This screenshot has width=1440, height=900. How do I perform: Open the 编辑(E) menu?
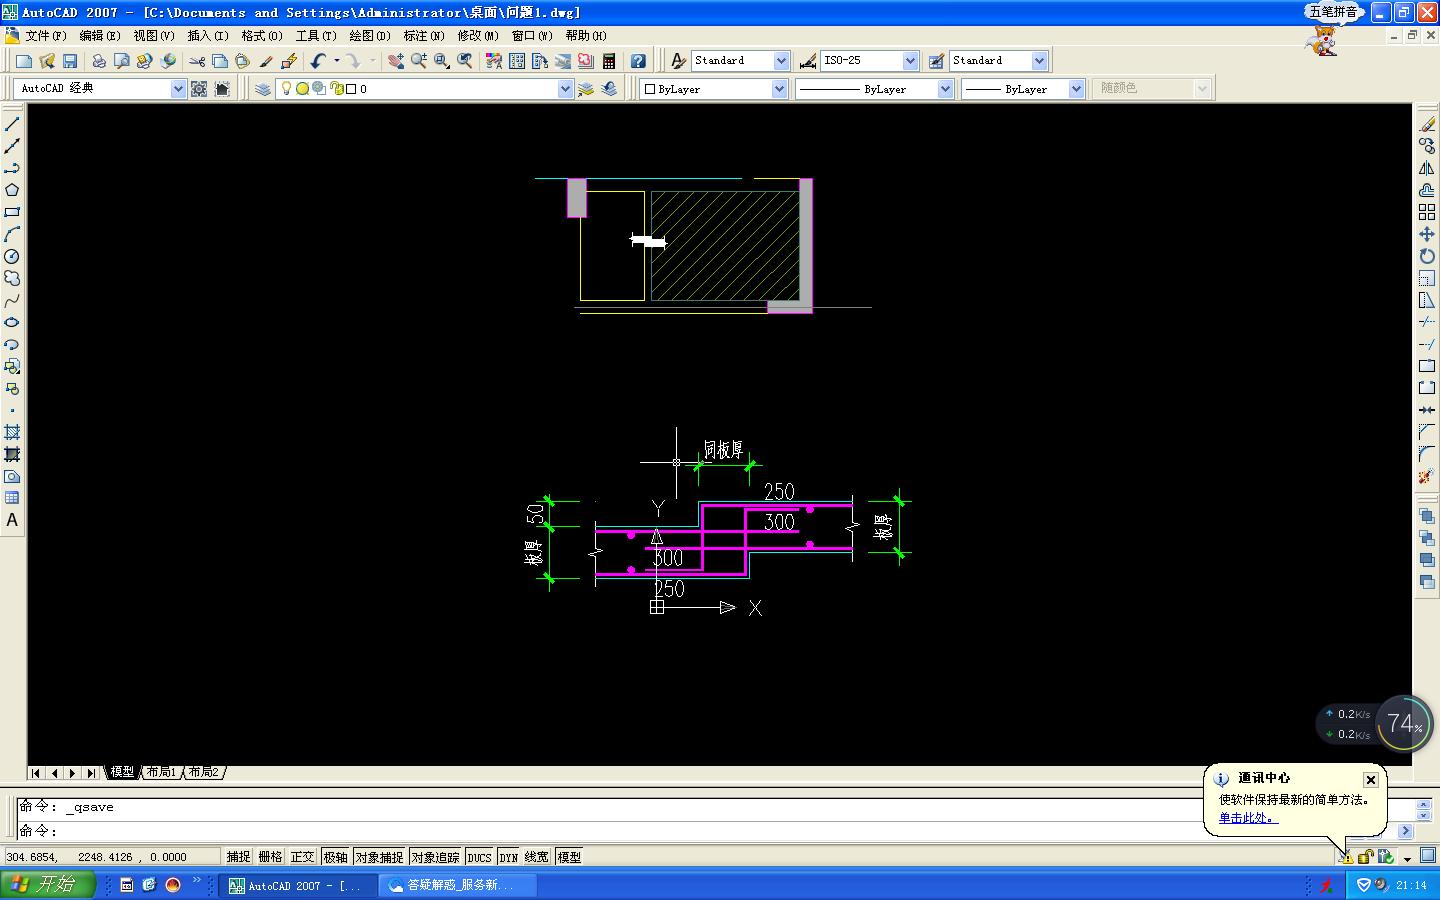coord(99,35)
